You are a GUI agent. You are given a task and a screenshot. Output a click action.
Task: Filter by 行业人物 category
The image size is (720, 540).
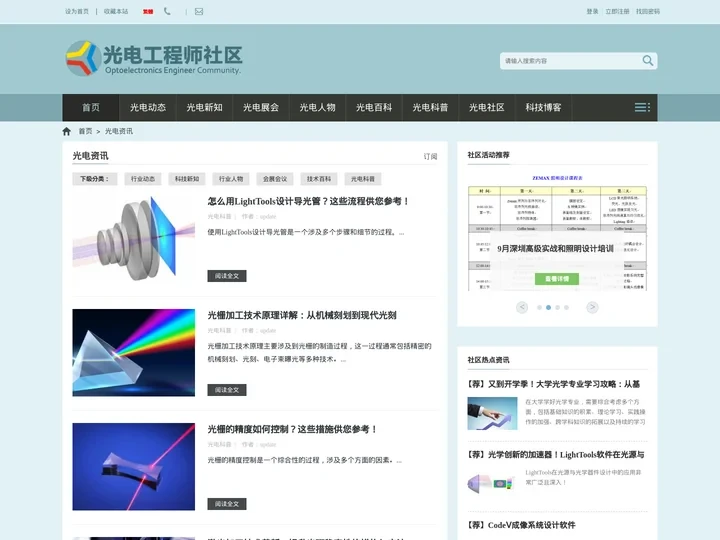[x=231, y=179]
